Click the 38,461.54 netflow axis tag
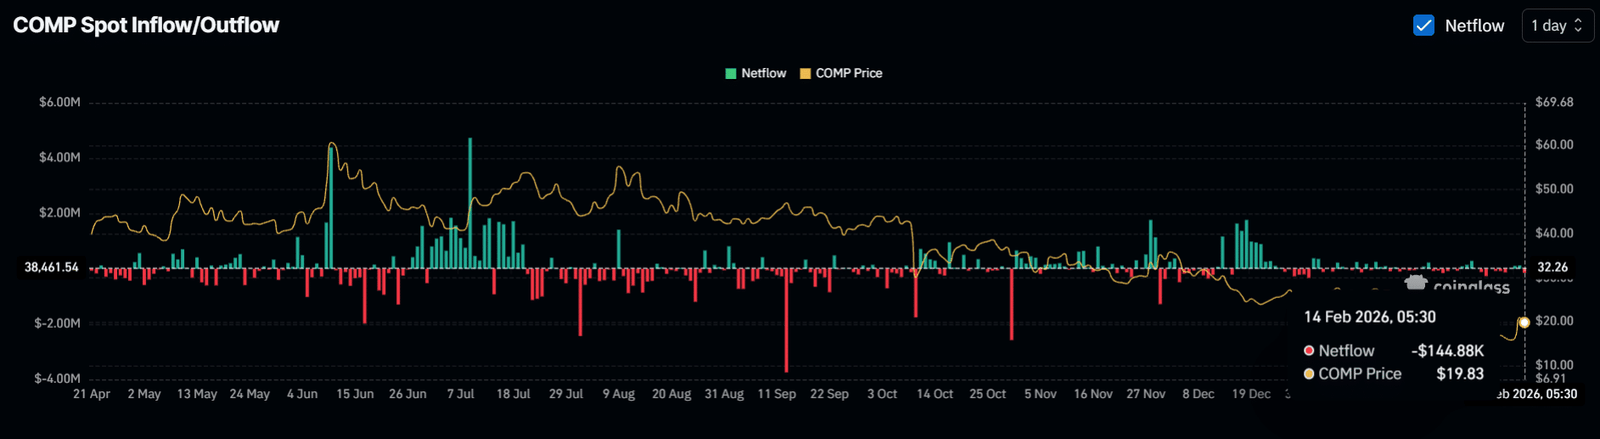 [51, 268]
